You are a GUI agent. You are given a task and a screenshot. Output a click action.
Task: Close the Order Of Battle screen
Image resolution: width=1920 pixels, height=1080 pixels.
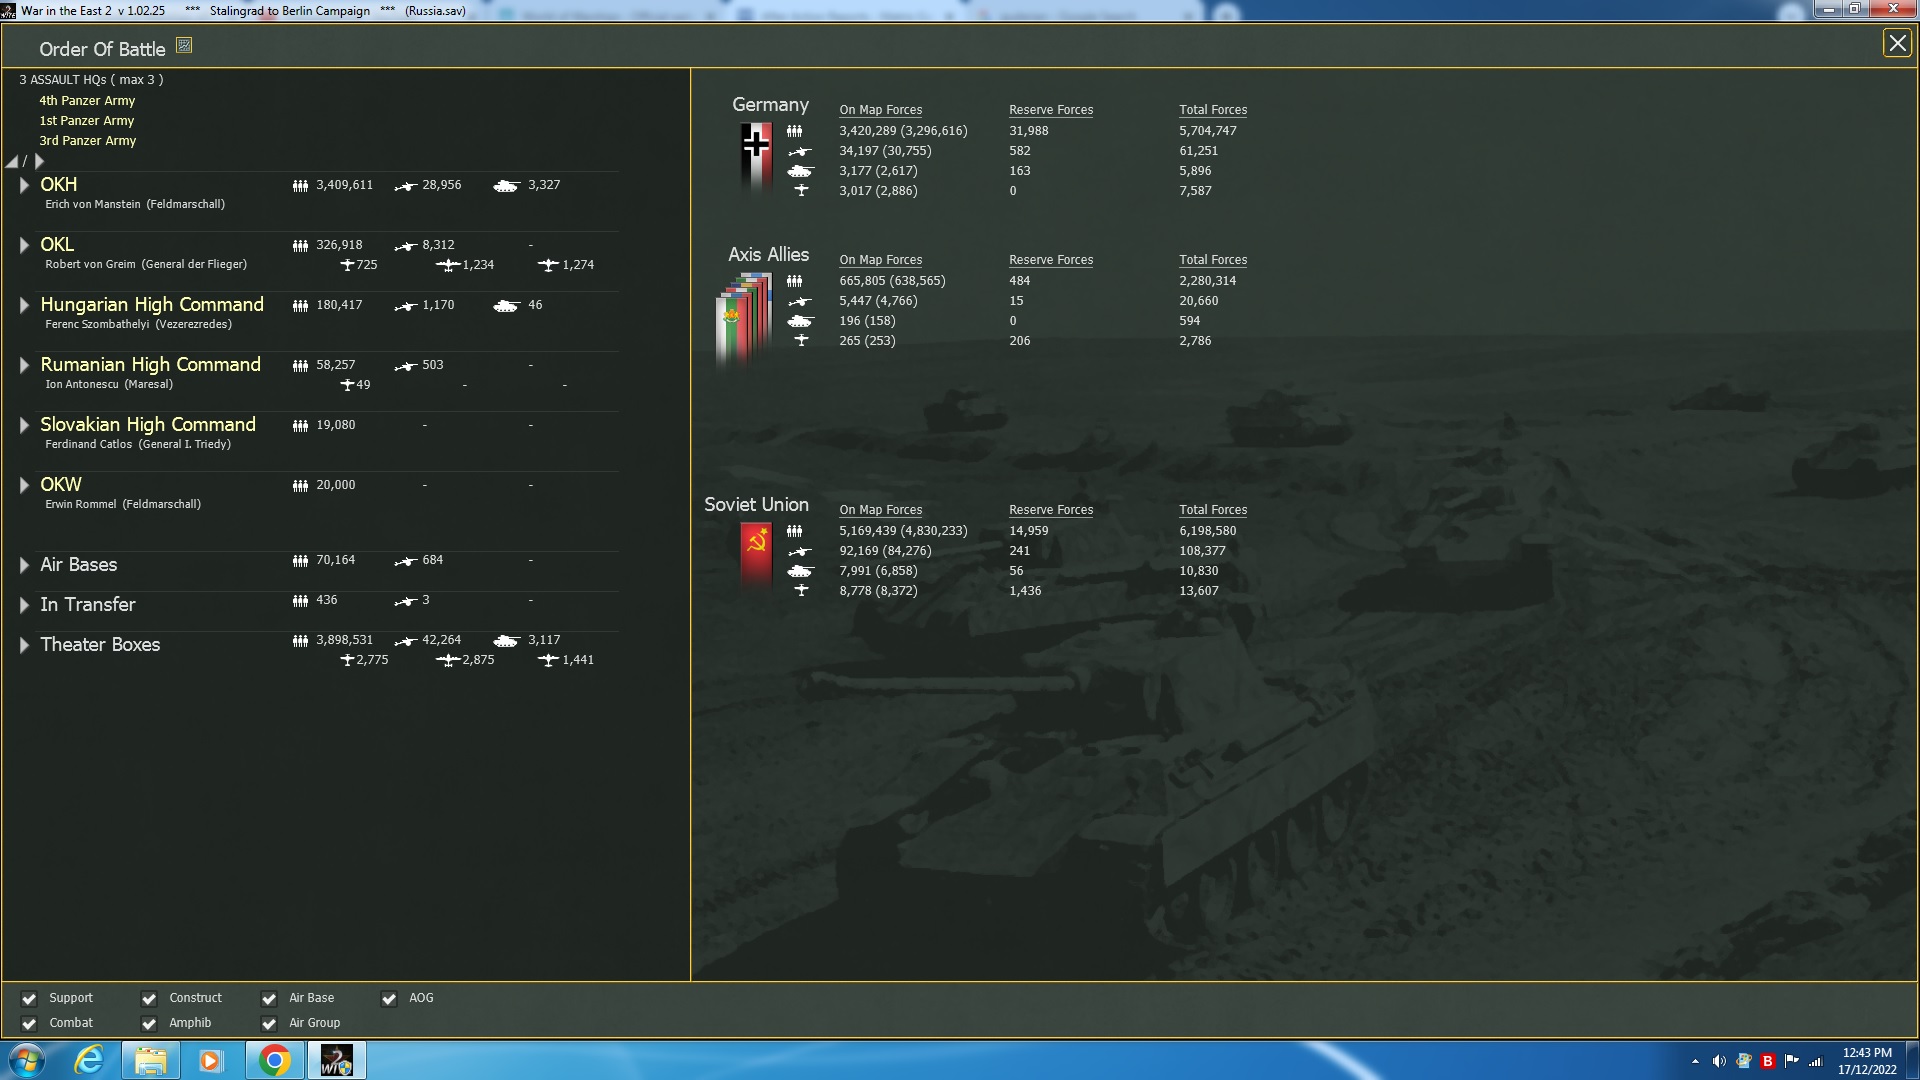tap(1897, 43)
